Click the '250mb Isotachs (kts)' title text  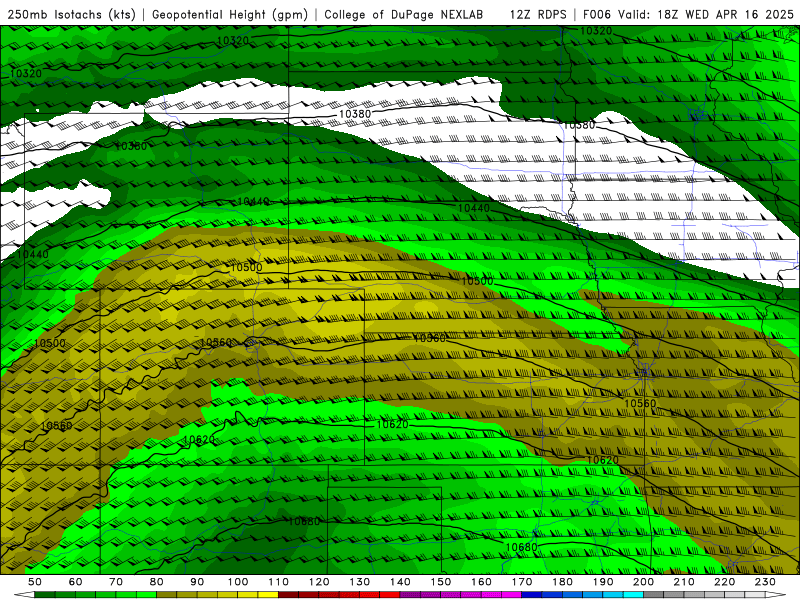pyautogui.click(x=71, y=14)
